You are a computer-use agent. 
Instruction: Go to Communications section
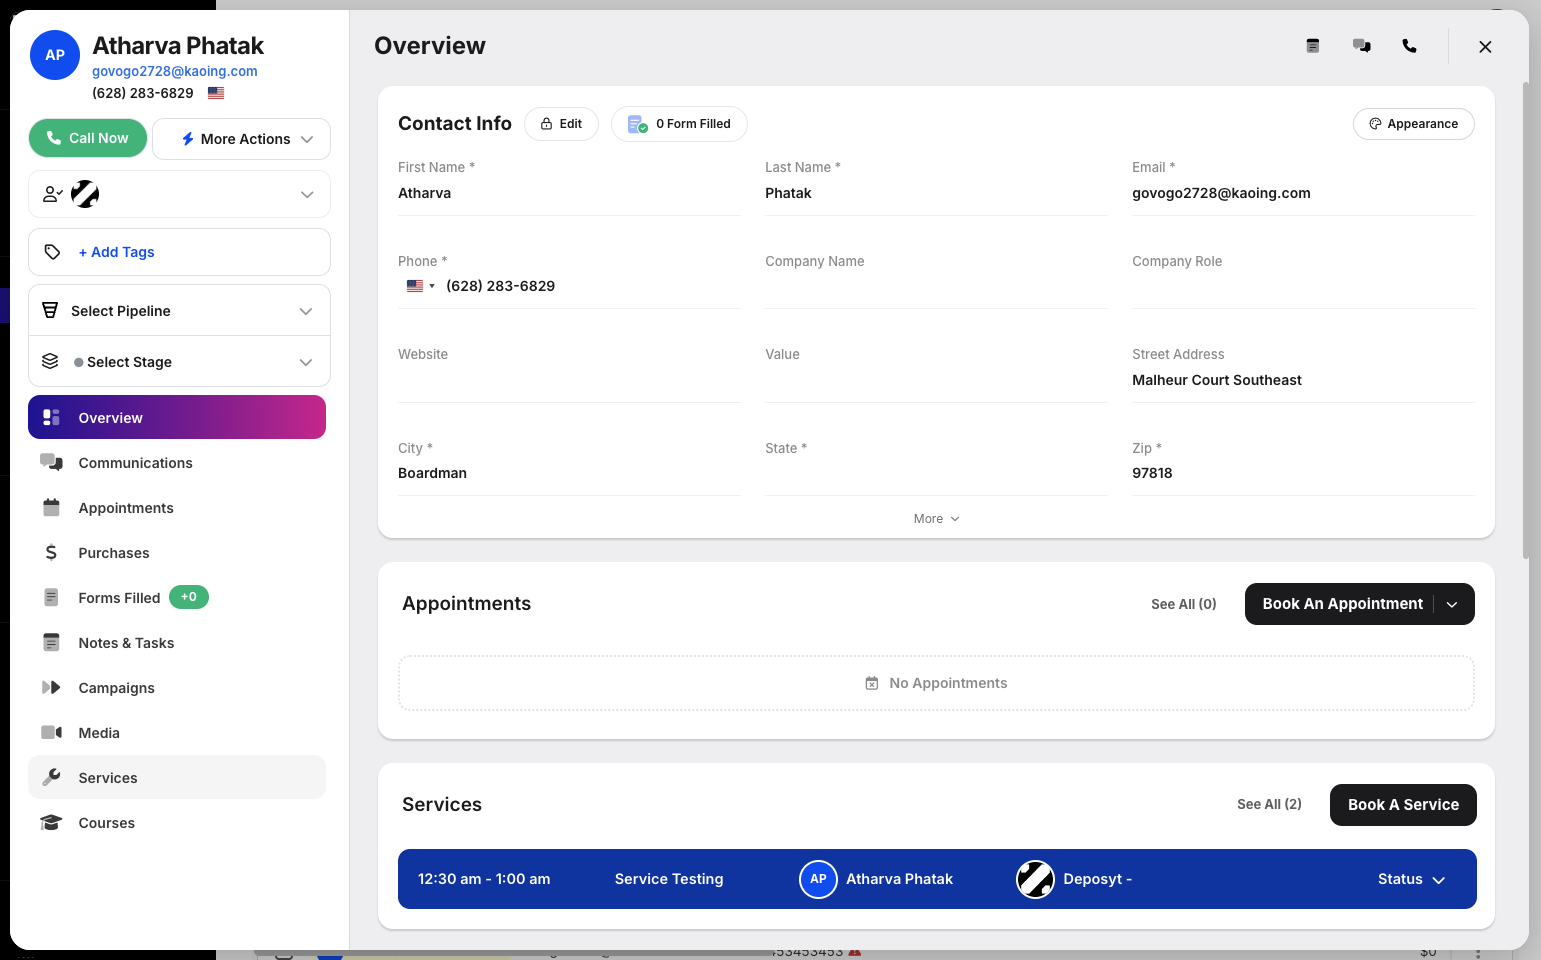pyautogui.click(x=177, y=462)
